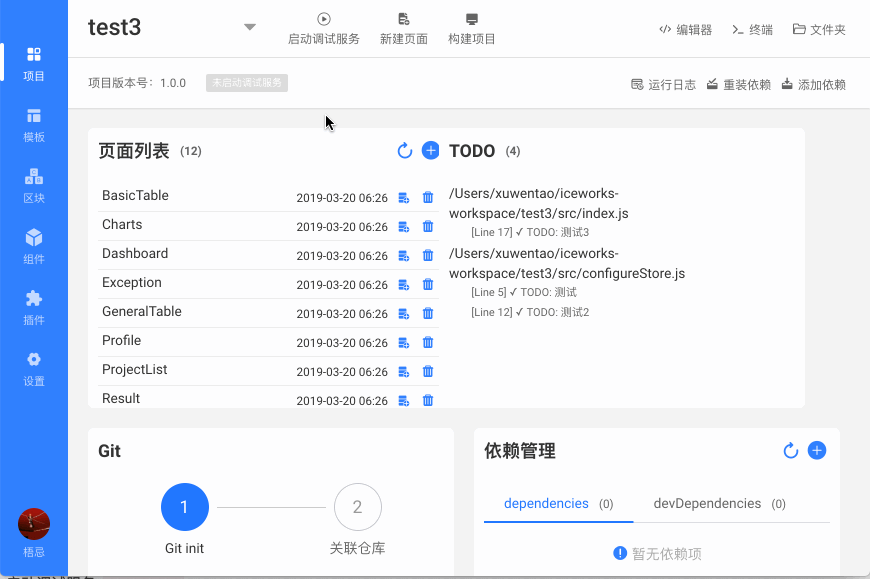Open TODO file path src/configureStore.js
870x579 pixels.
click(x=567, y=263)
